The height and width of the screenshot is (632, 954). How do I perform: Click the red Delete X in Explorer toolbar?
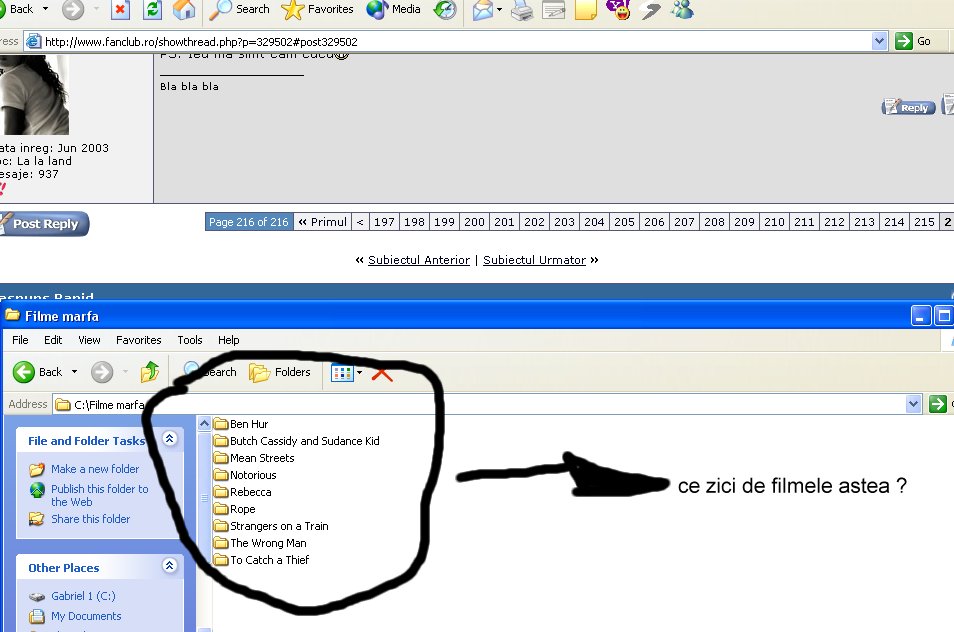pos(382,372)
